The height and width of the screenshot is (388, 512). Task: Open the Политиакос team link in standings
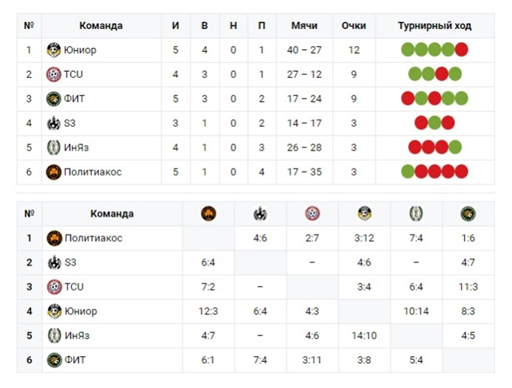(93, 172)
